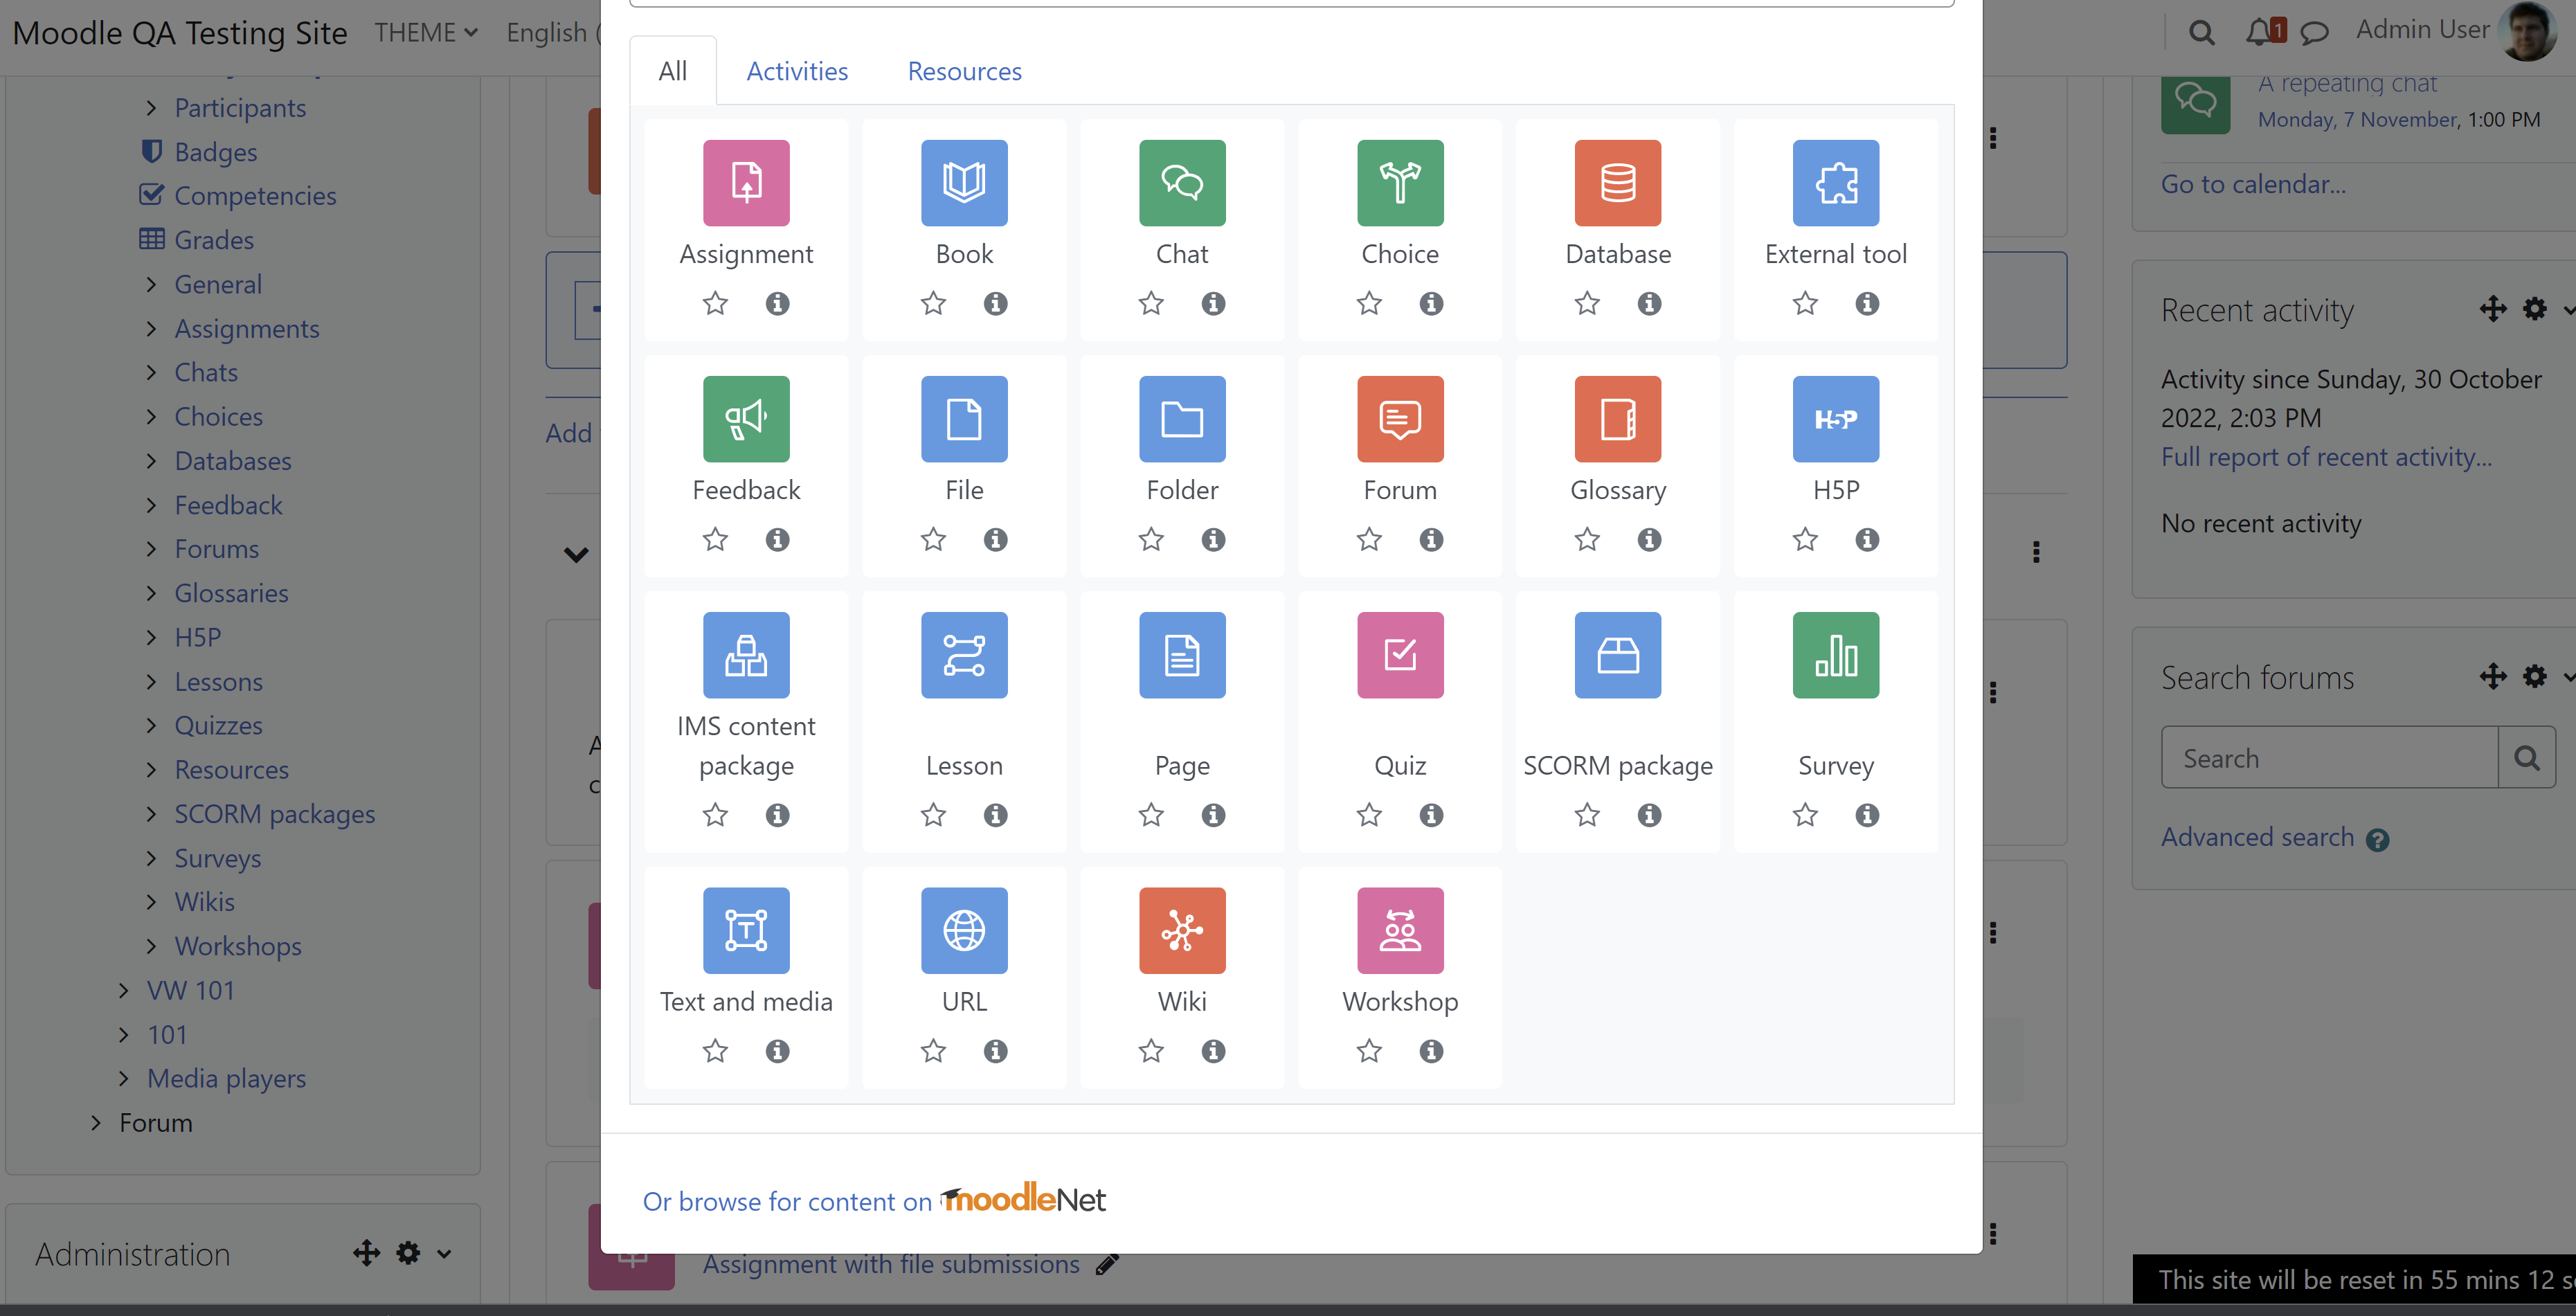2576x1316 pixels.
Task: Select the H5P activity icon
Action: click(1836, 419)
